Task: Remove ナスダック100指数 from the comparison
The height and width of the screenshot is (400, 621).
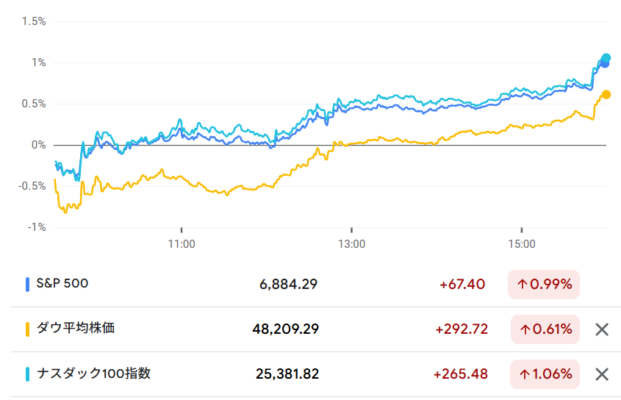Action: (601, 374)
